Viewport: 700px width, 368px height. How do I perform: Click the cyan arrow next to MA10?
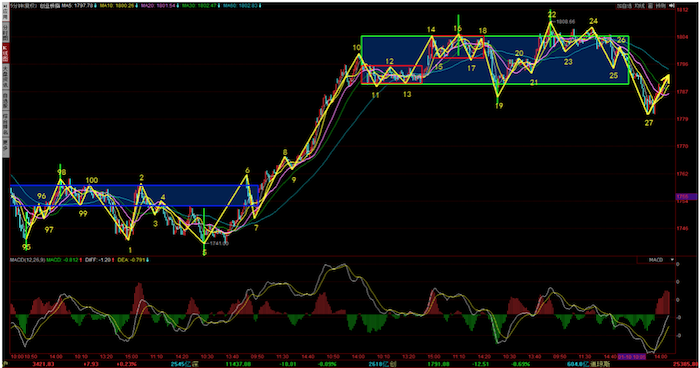tap(137, 6)
